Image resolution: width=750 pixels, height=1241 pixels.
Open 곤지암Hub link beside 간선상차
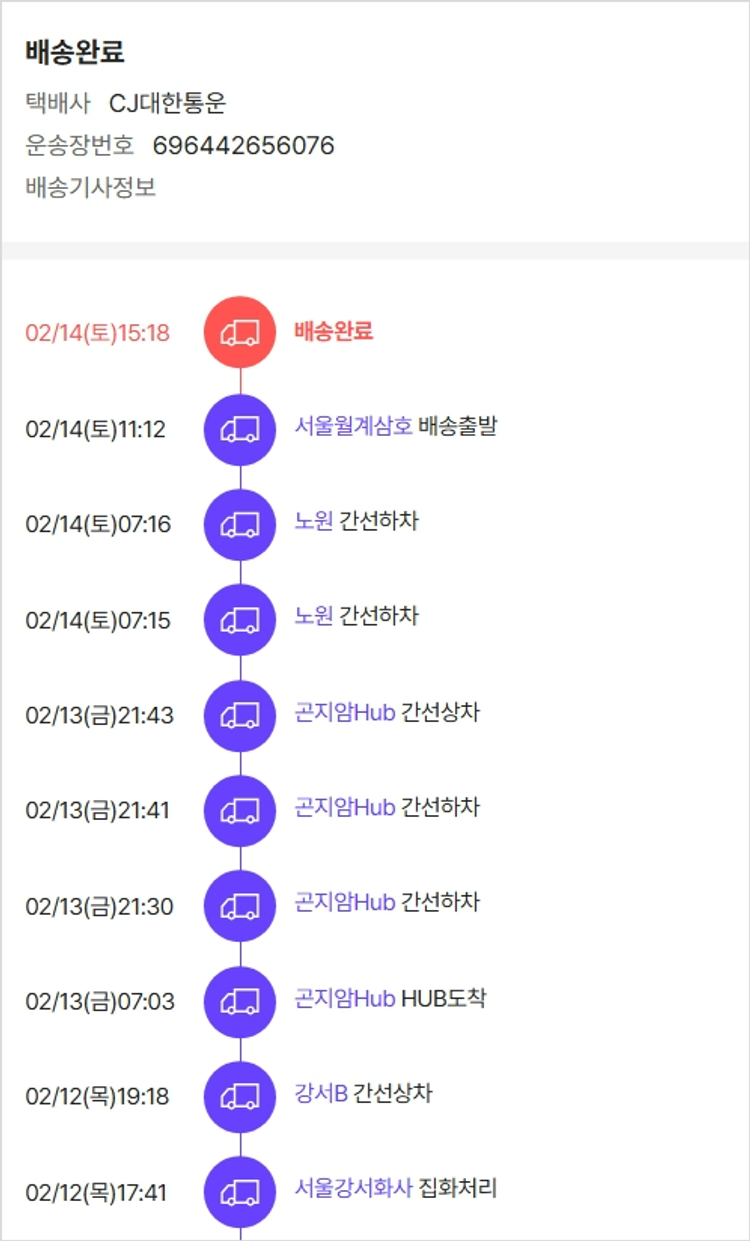pos(345,712)
